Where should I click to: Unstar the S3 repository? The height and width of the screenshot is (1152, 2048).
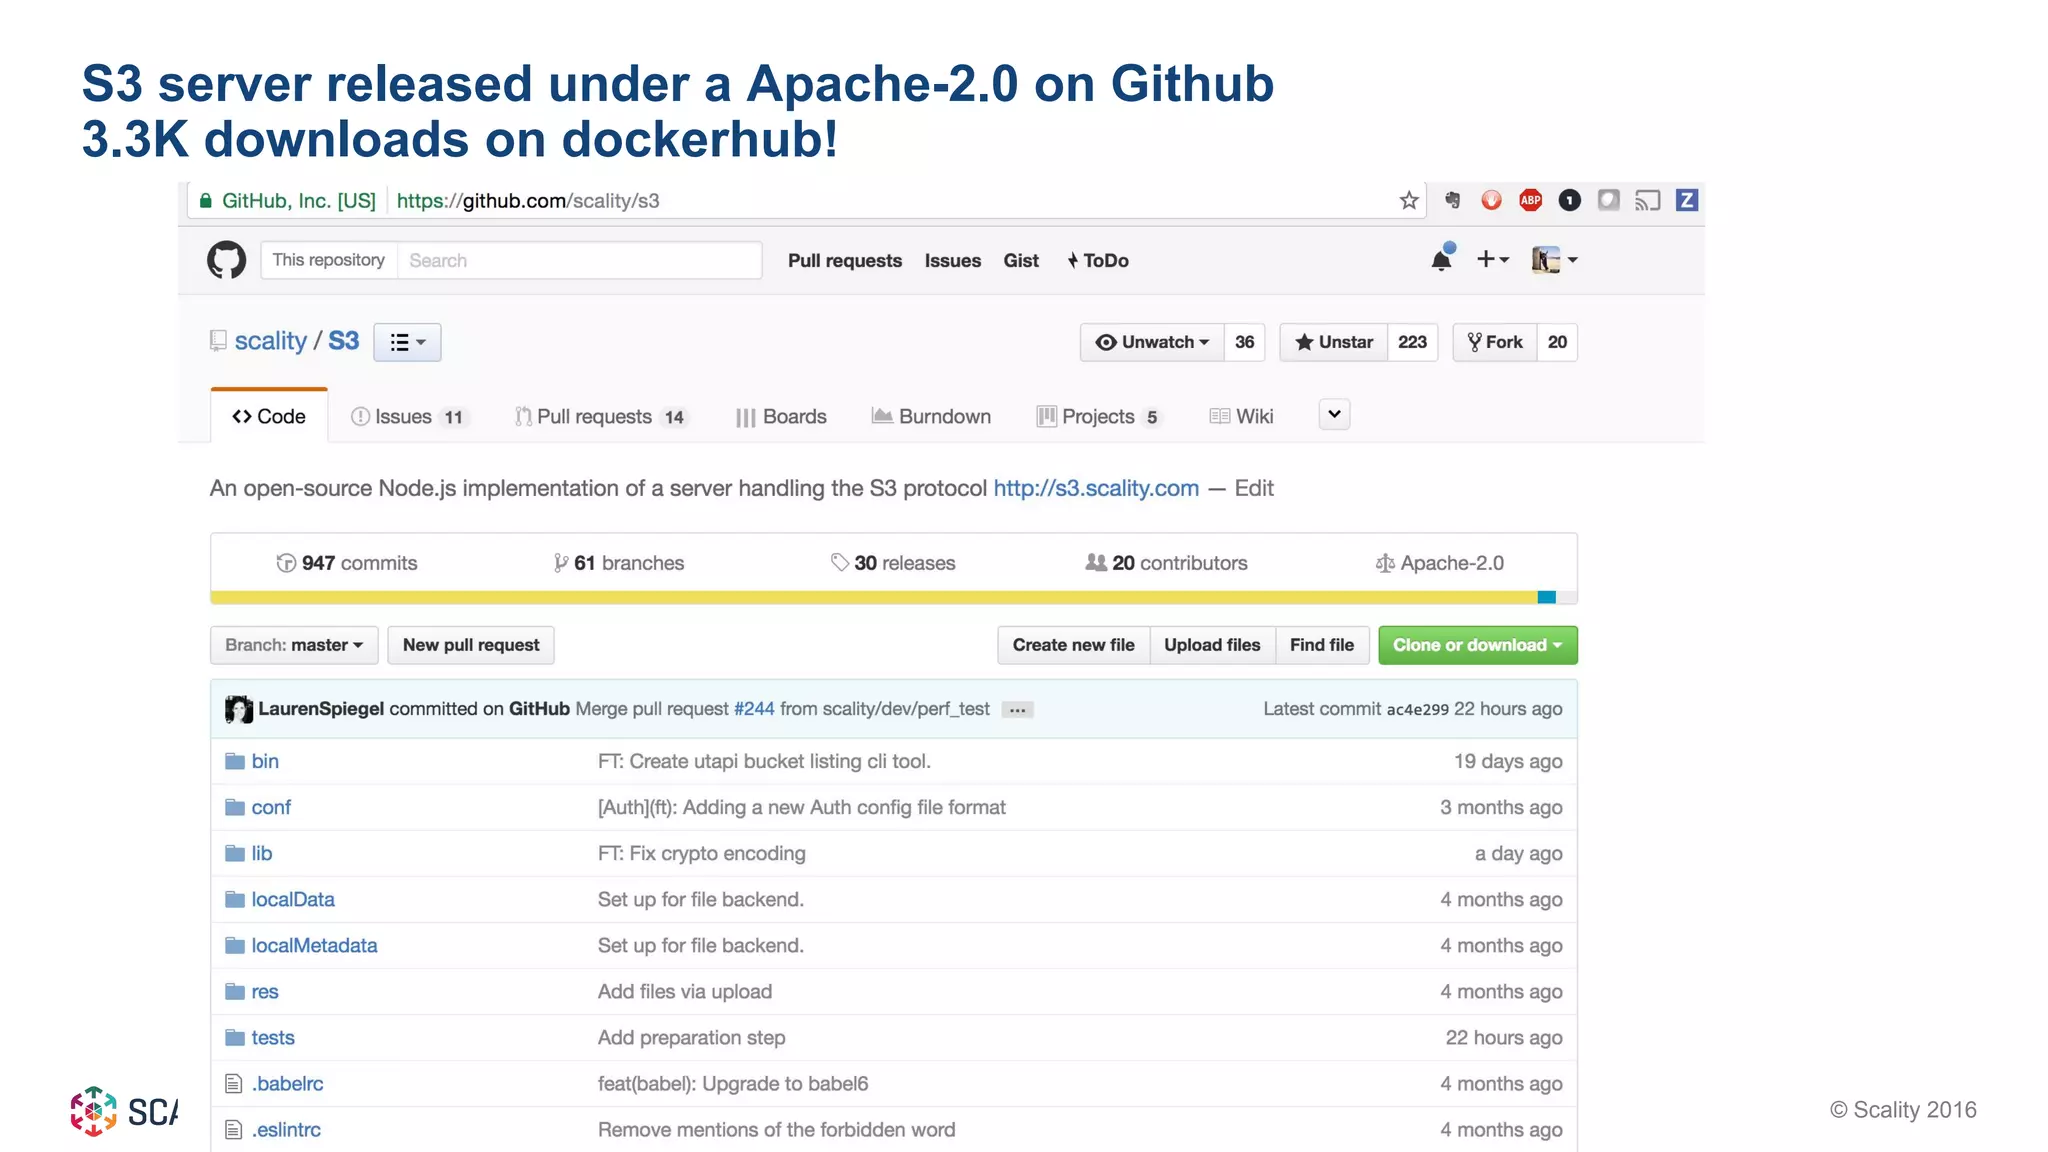[1334, 342]
